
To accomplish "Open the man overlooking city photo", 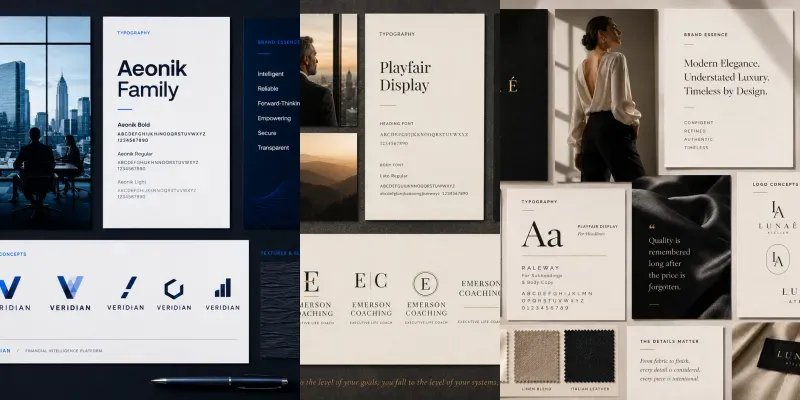I will (x=329, y=70).
